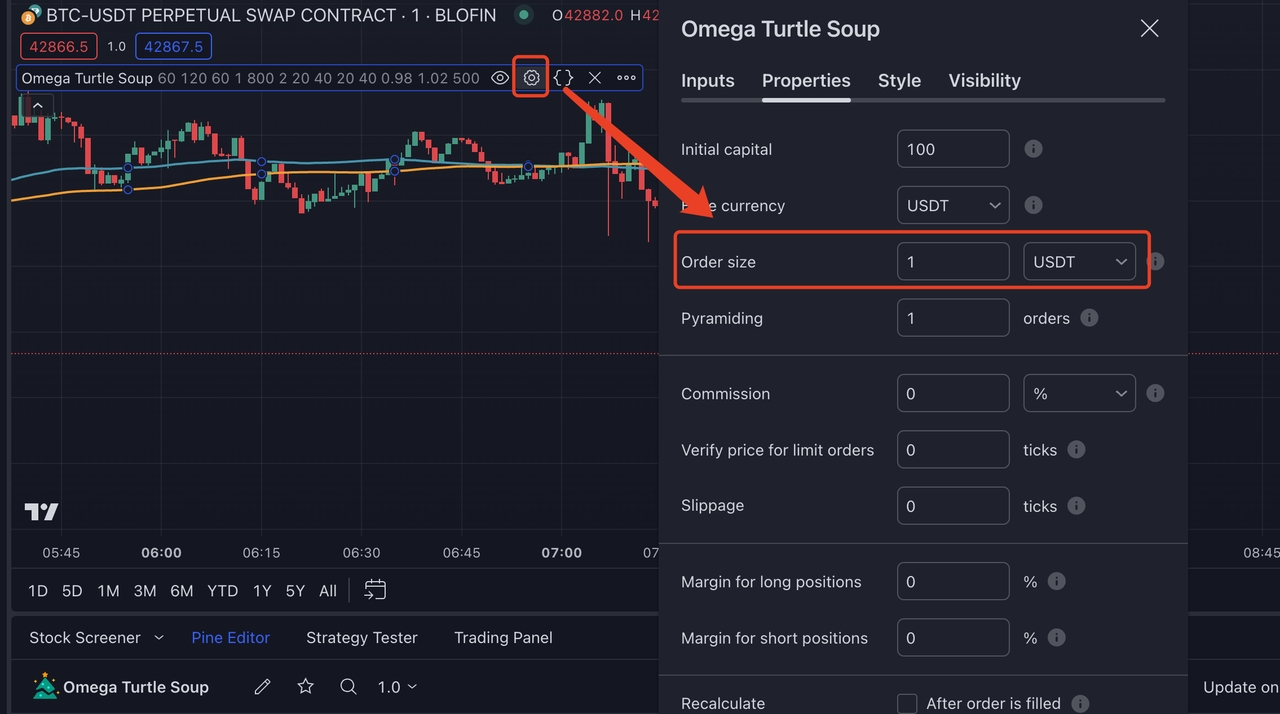The image size is (1280, 714).
Task: Open Base currency USDT dropdown
Action: pyautogui.click(x=953, y=205)
